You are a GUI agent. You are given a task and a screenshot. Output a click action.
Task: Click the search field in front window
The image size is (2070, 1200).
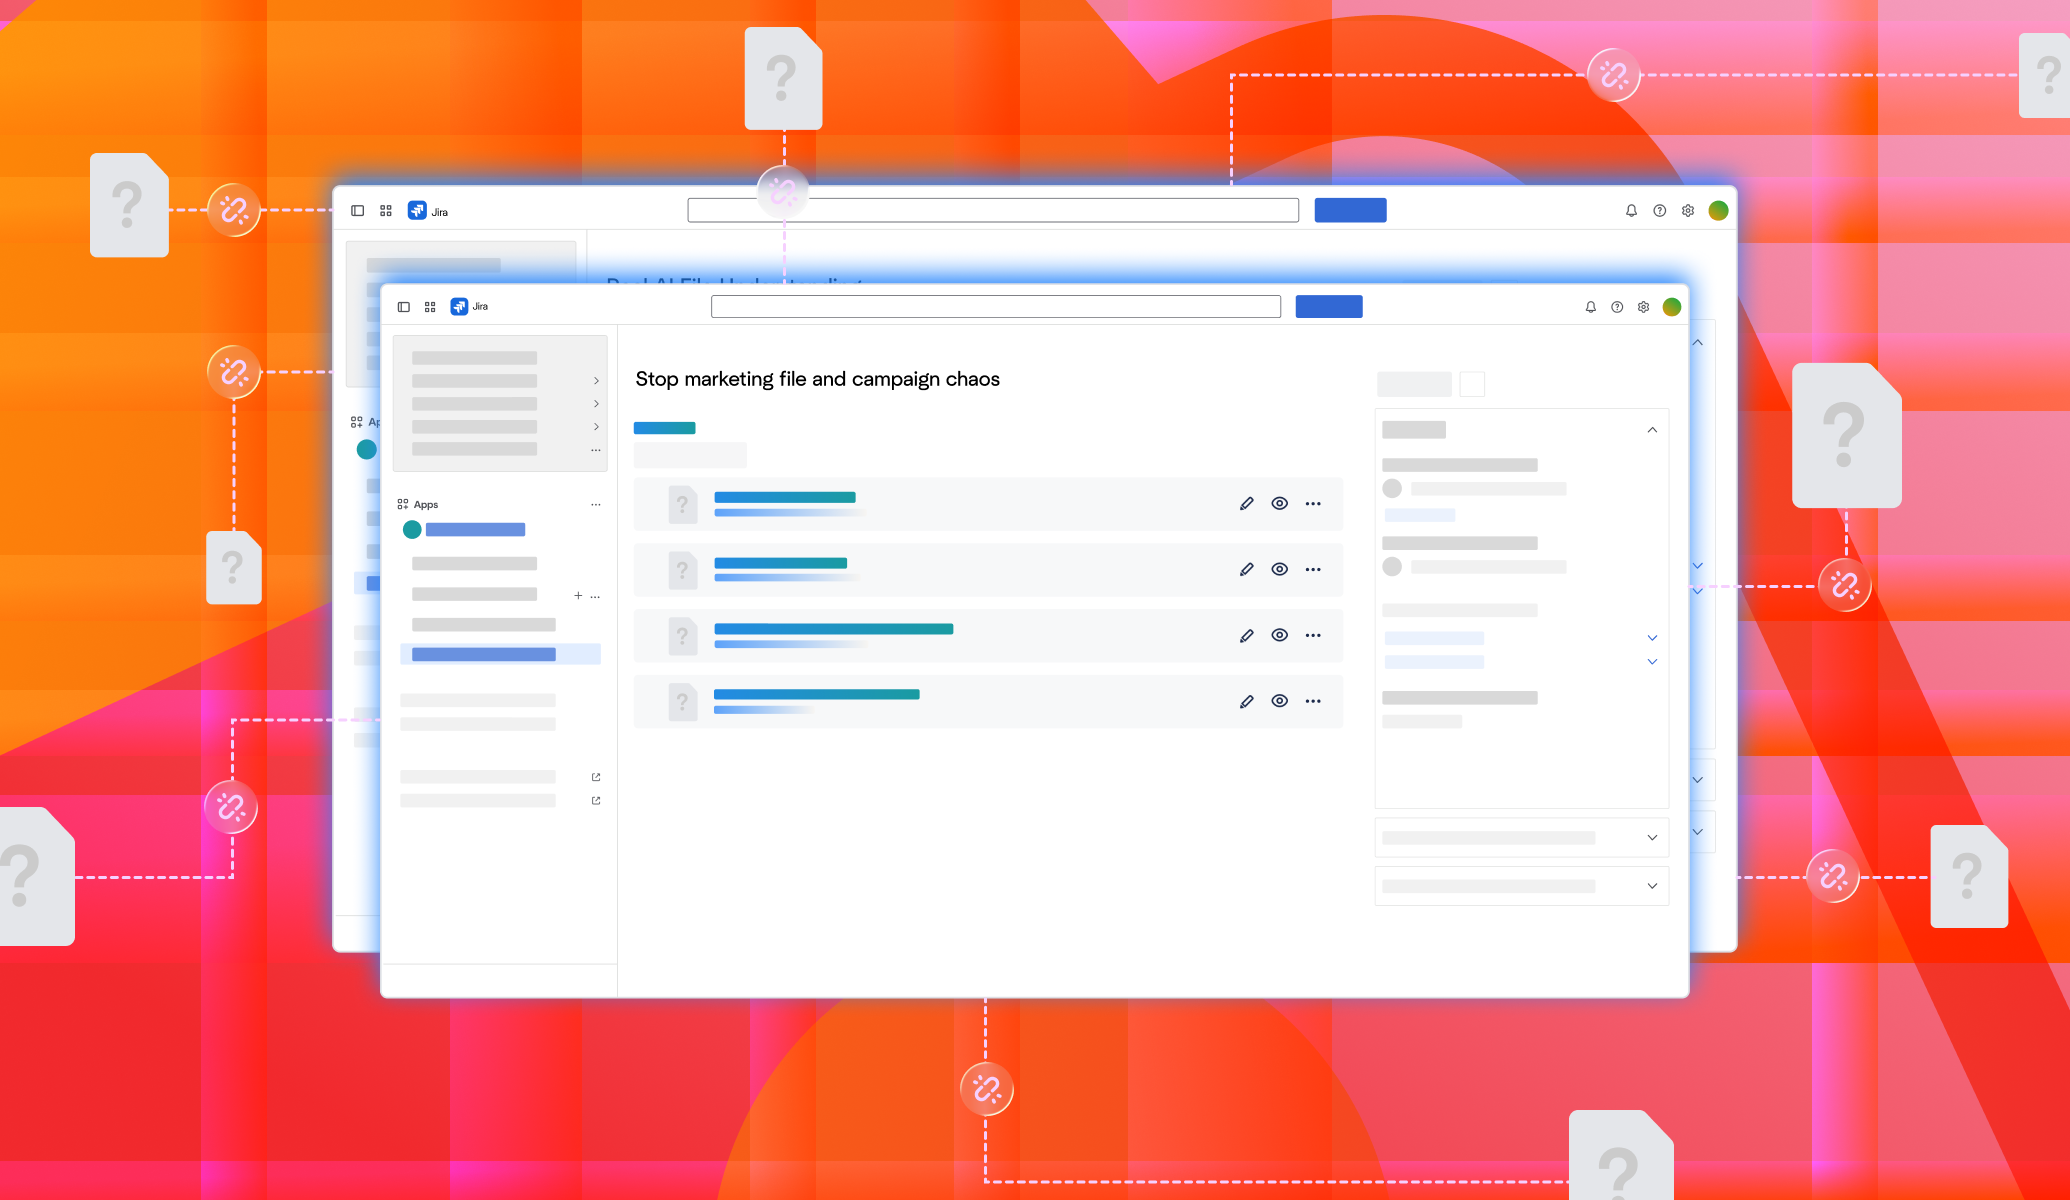(x=995, y=307)
